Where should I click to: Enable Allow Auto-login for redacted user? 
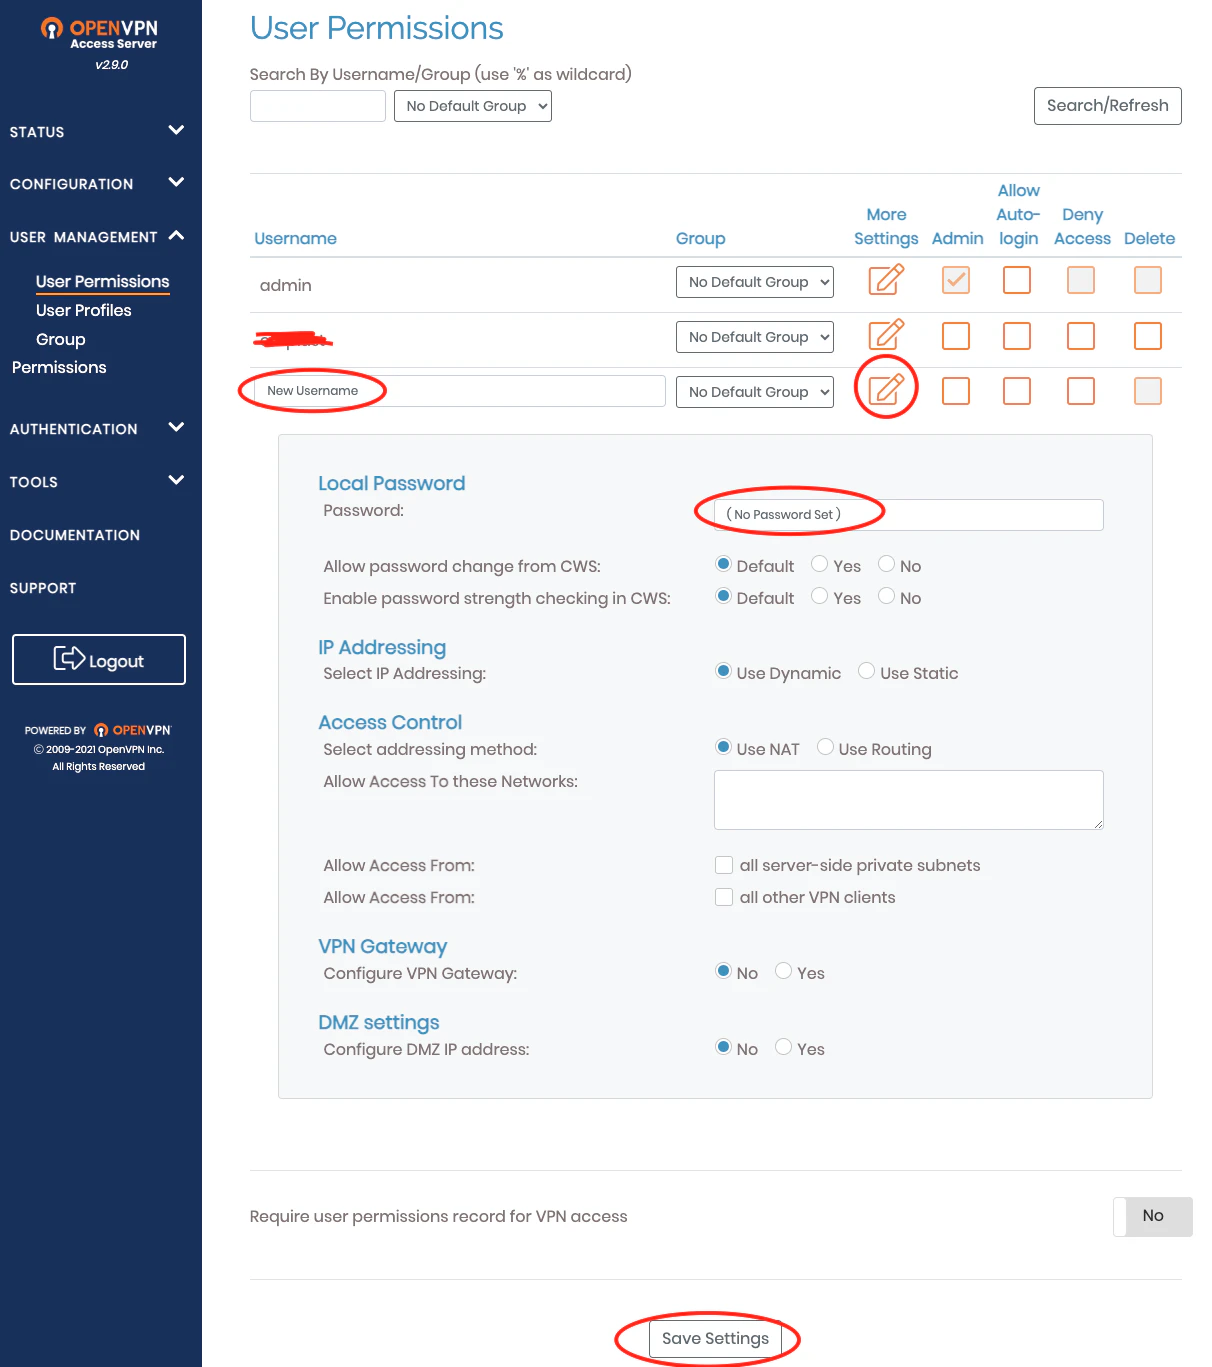coord(1017,336)
